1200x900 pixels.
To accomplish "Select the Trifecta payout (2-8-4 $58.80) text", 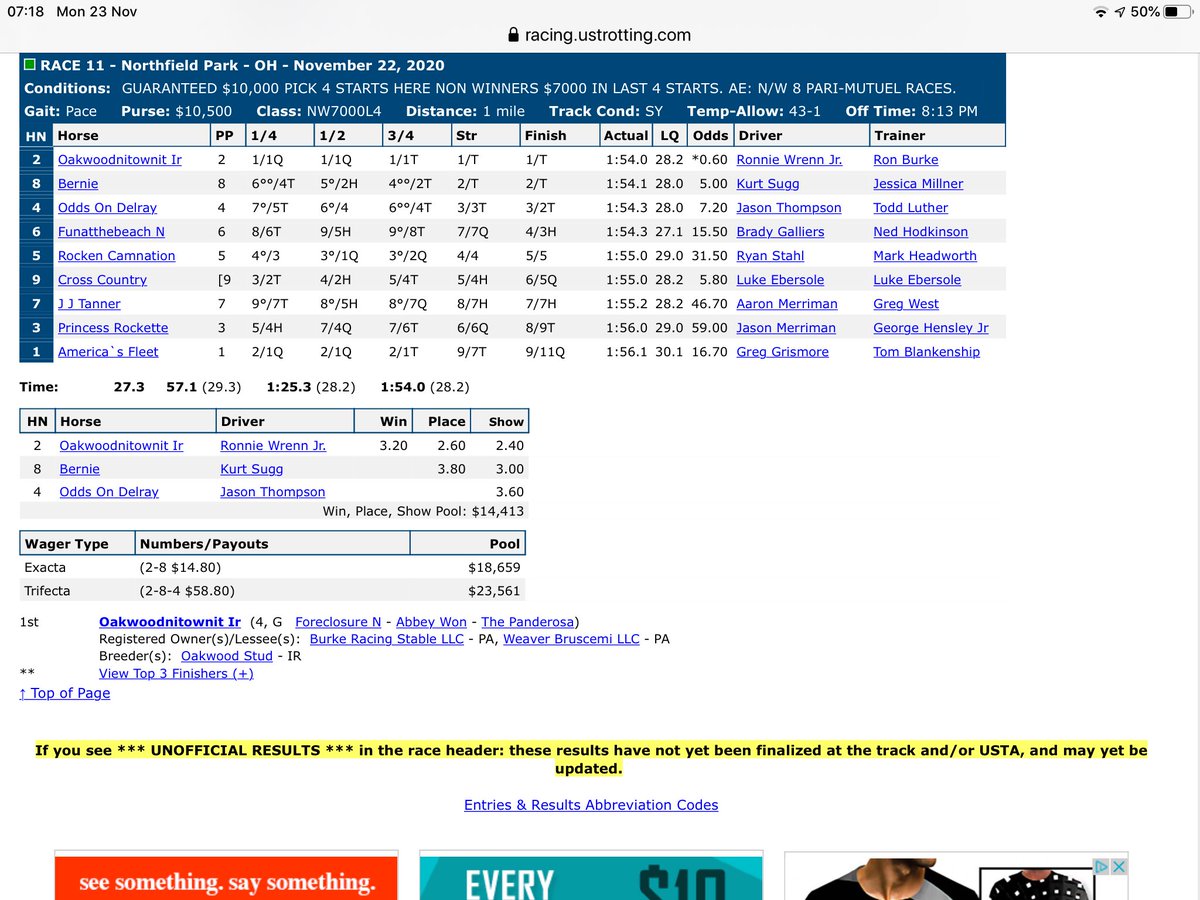I will 187,591.
